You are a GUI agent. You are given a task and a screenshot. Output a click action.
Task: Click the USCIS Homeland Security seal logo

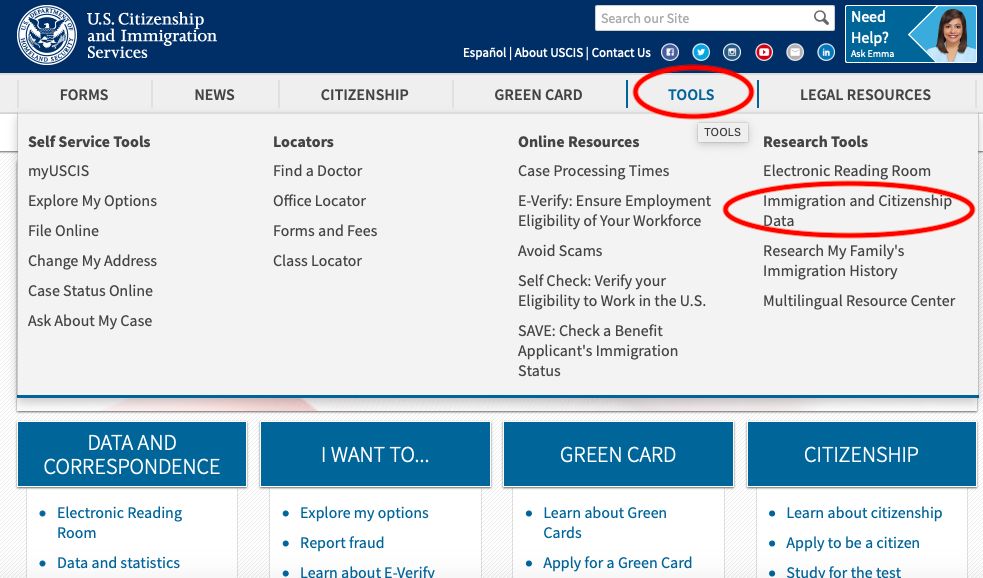point(47,35)
